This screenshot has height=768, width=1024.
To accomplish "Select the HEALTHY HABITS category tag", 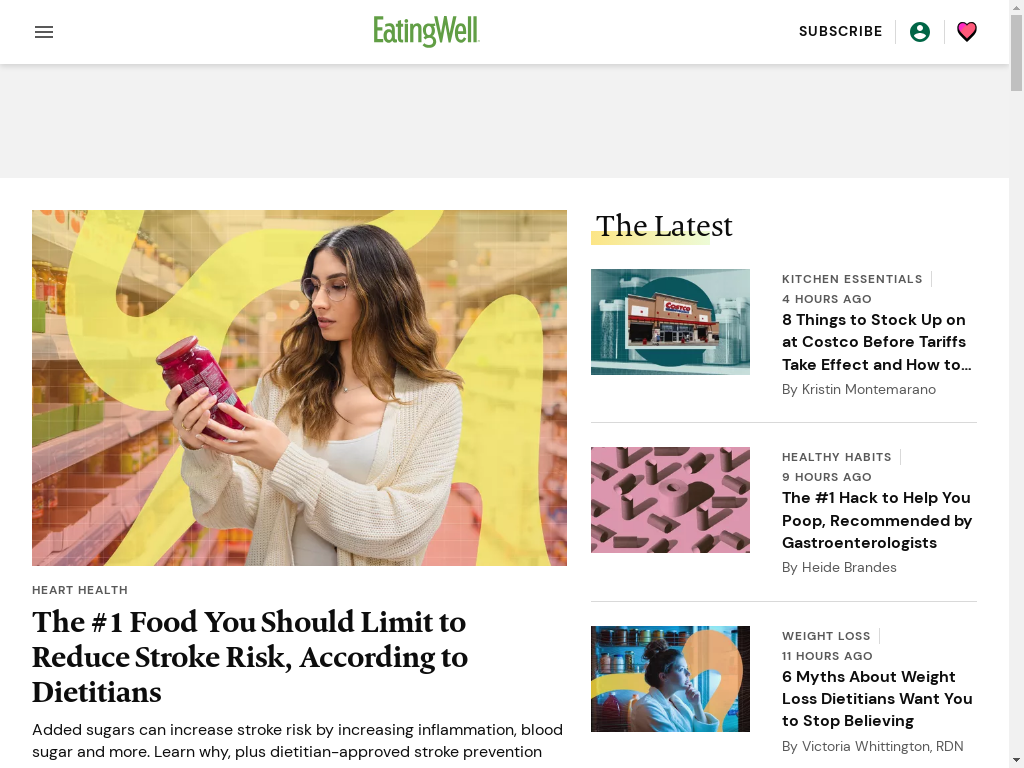I will coord(836,457).
